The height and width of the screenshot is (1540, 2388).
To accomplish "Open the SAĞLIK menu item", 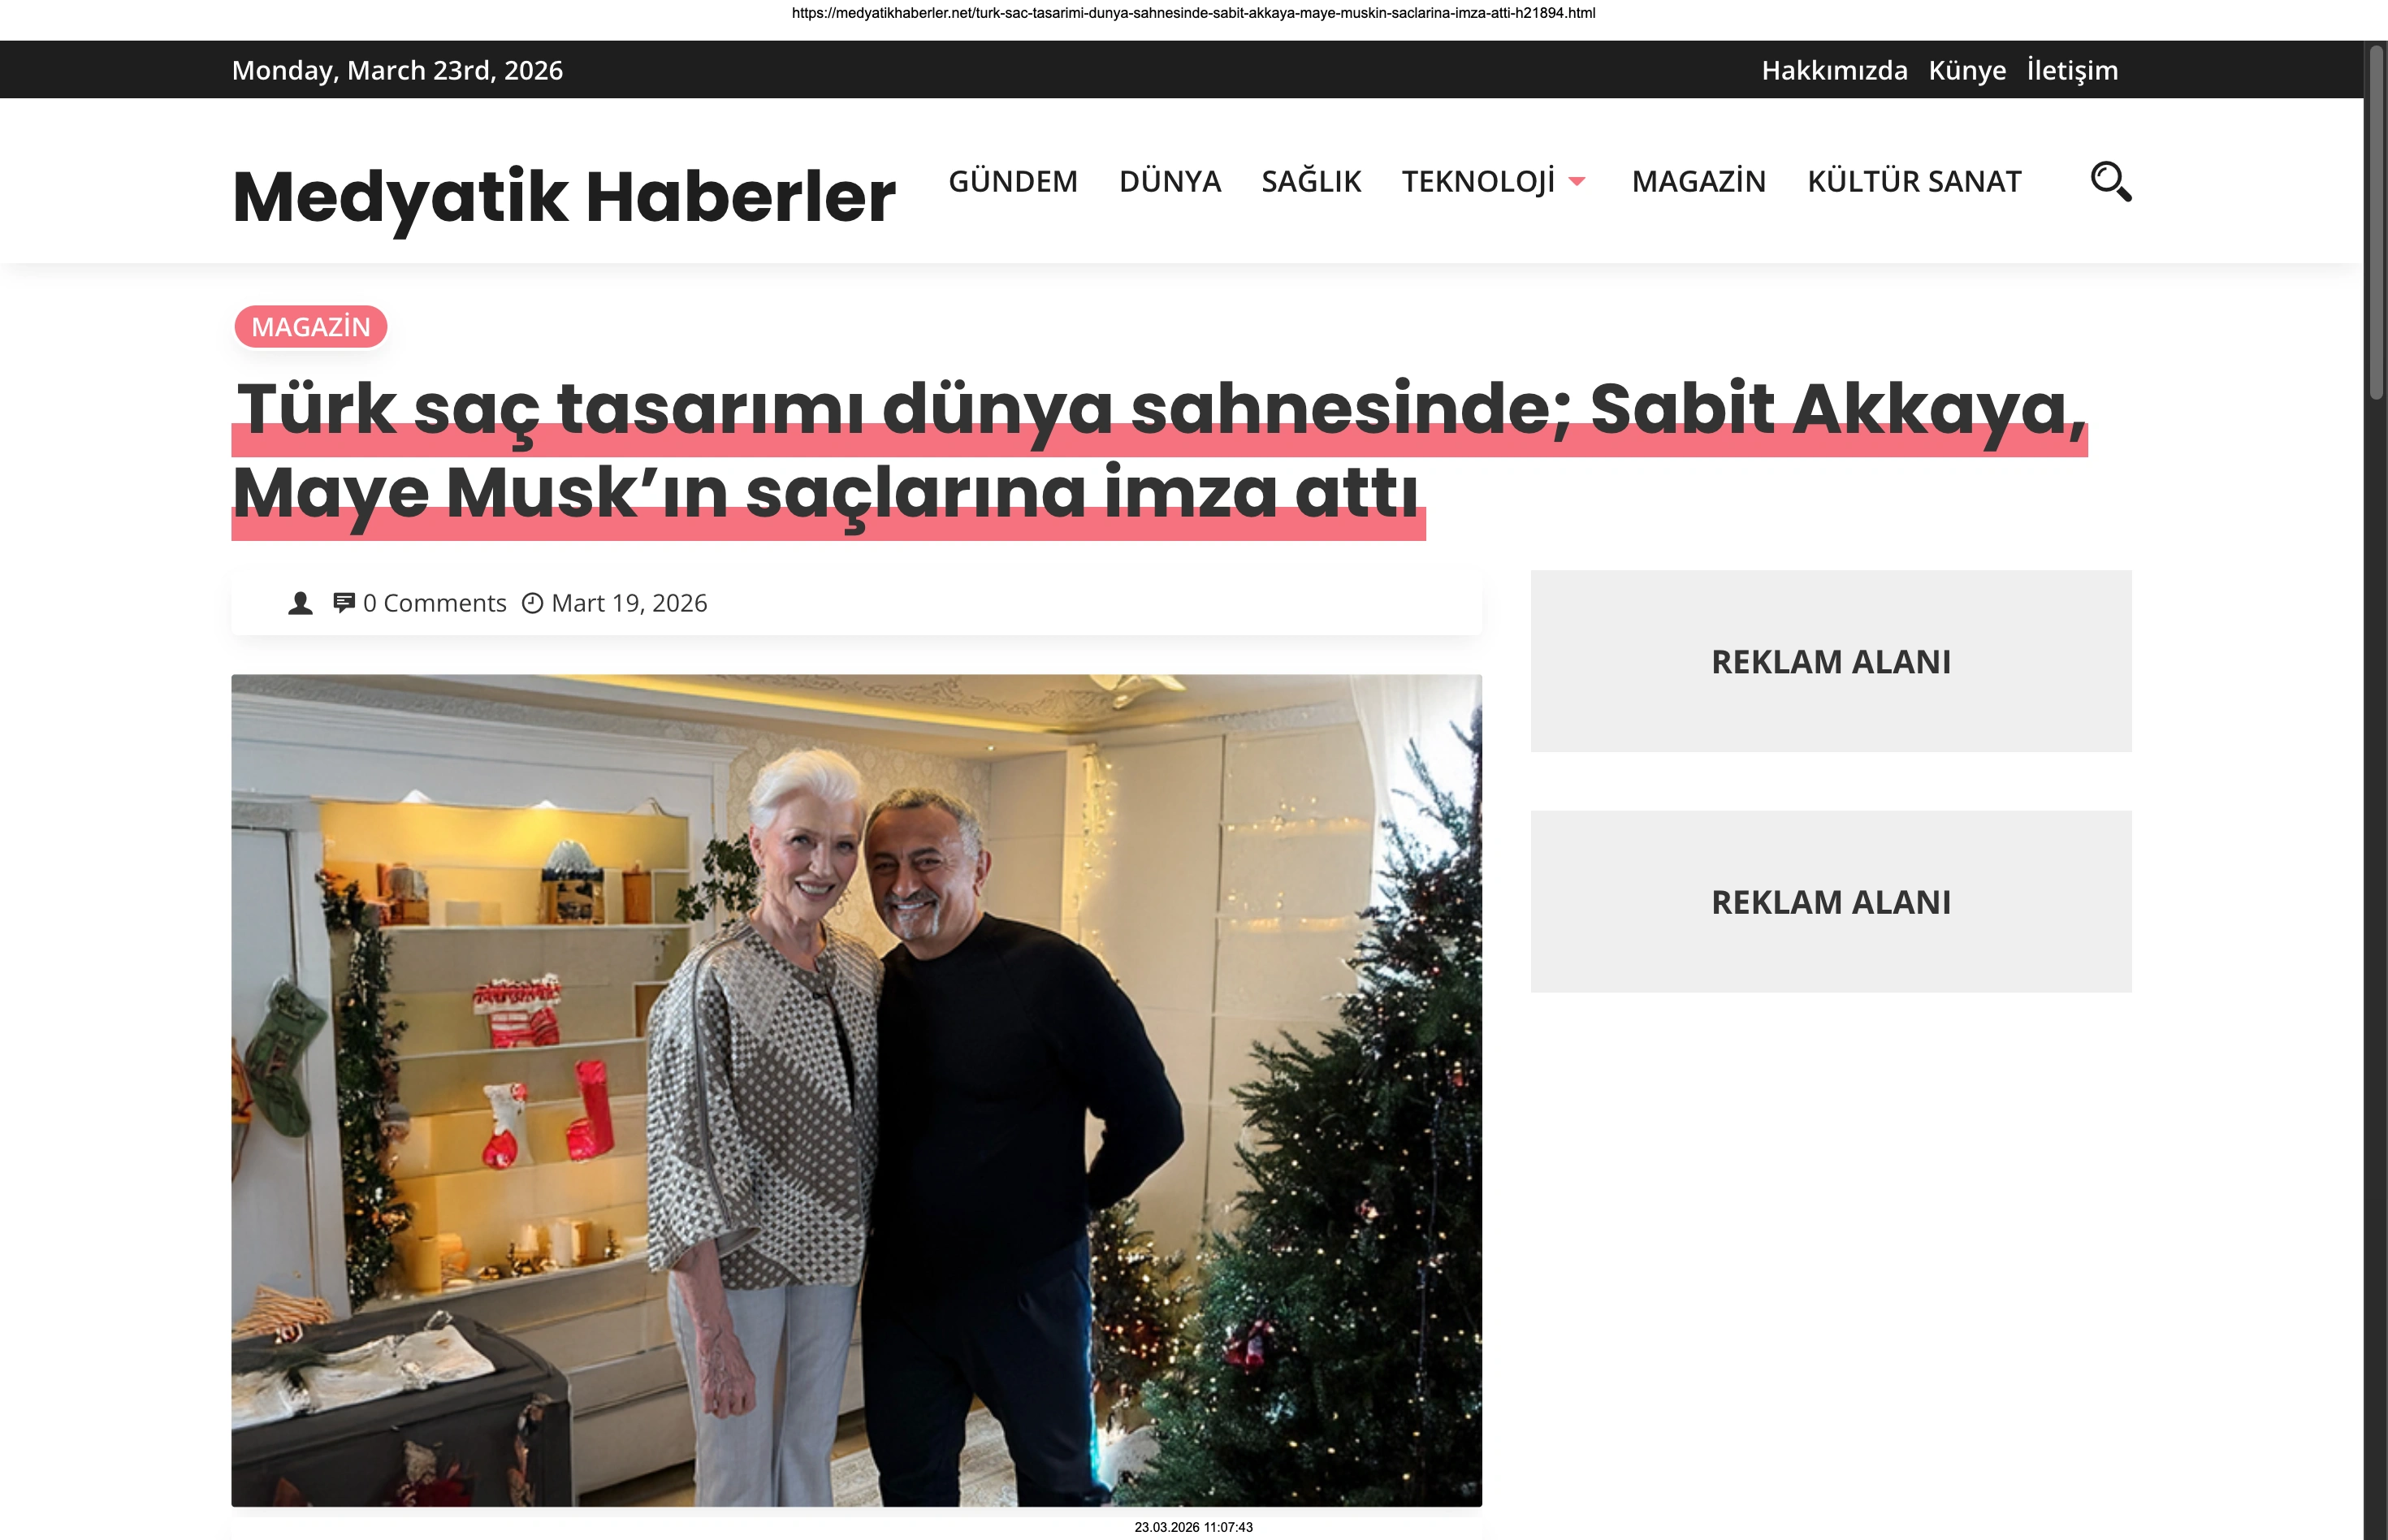I will pyautogui.click(x=1311, y=181).
